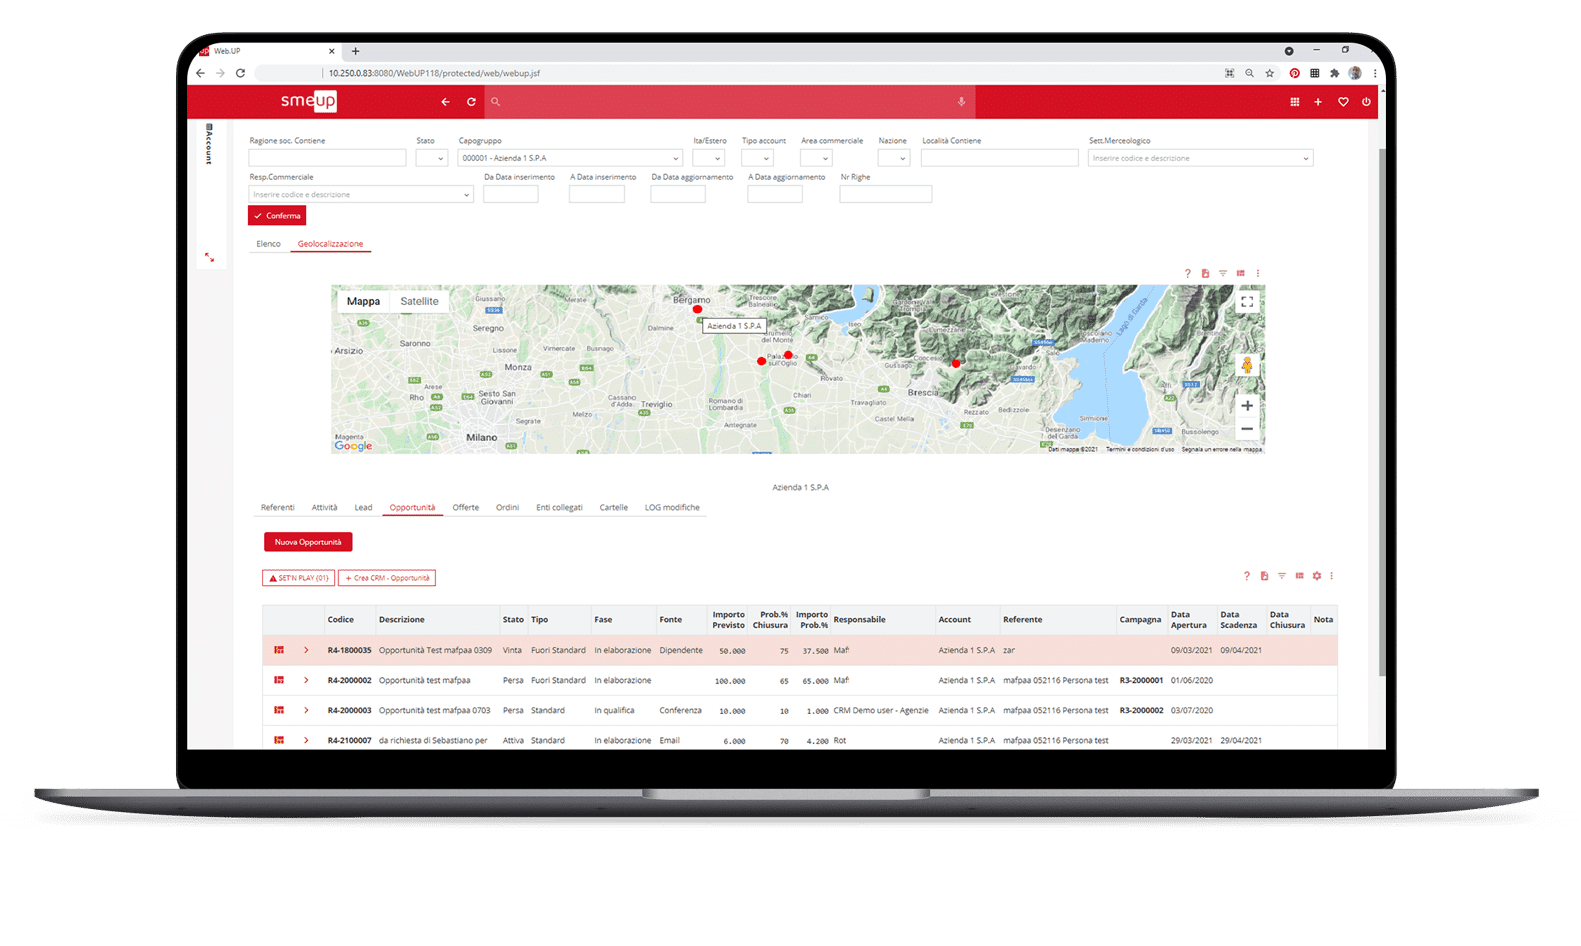Switch to the Elenco tab

(268, 244)
